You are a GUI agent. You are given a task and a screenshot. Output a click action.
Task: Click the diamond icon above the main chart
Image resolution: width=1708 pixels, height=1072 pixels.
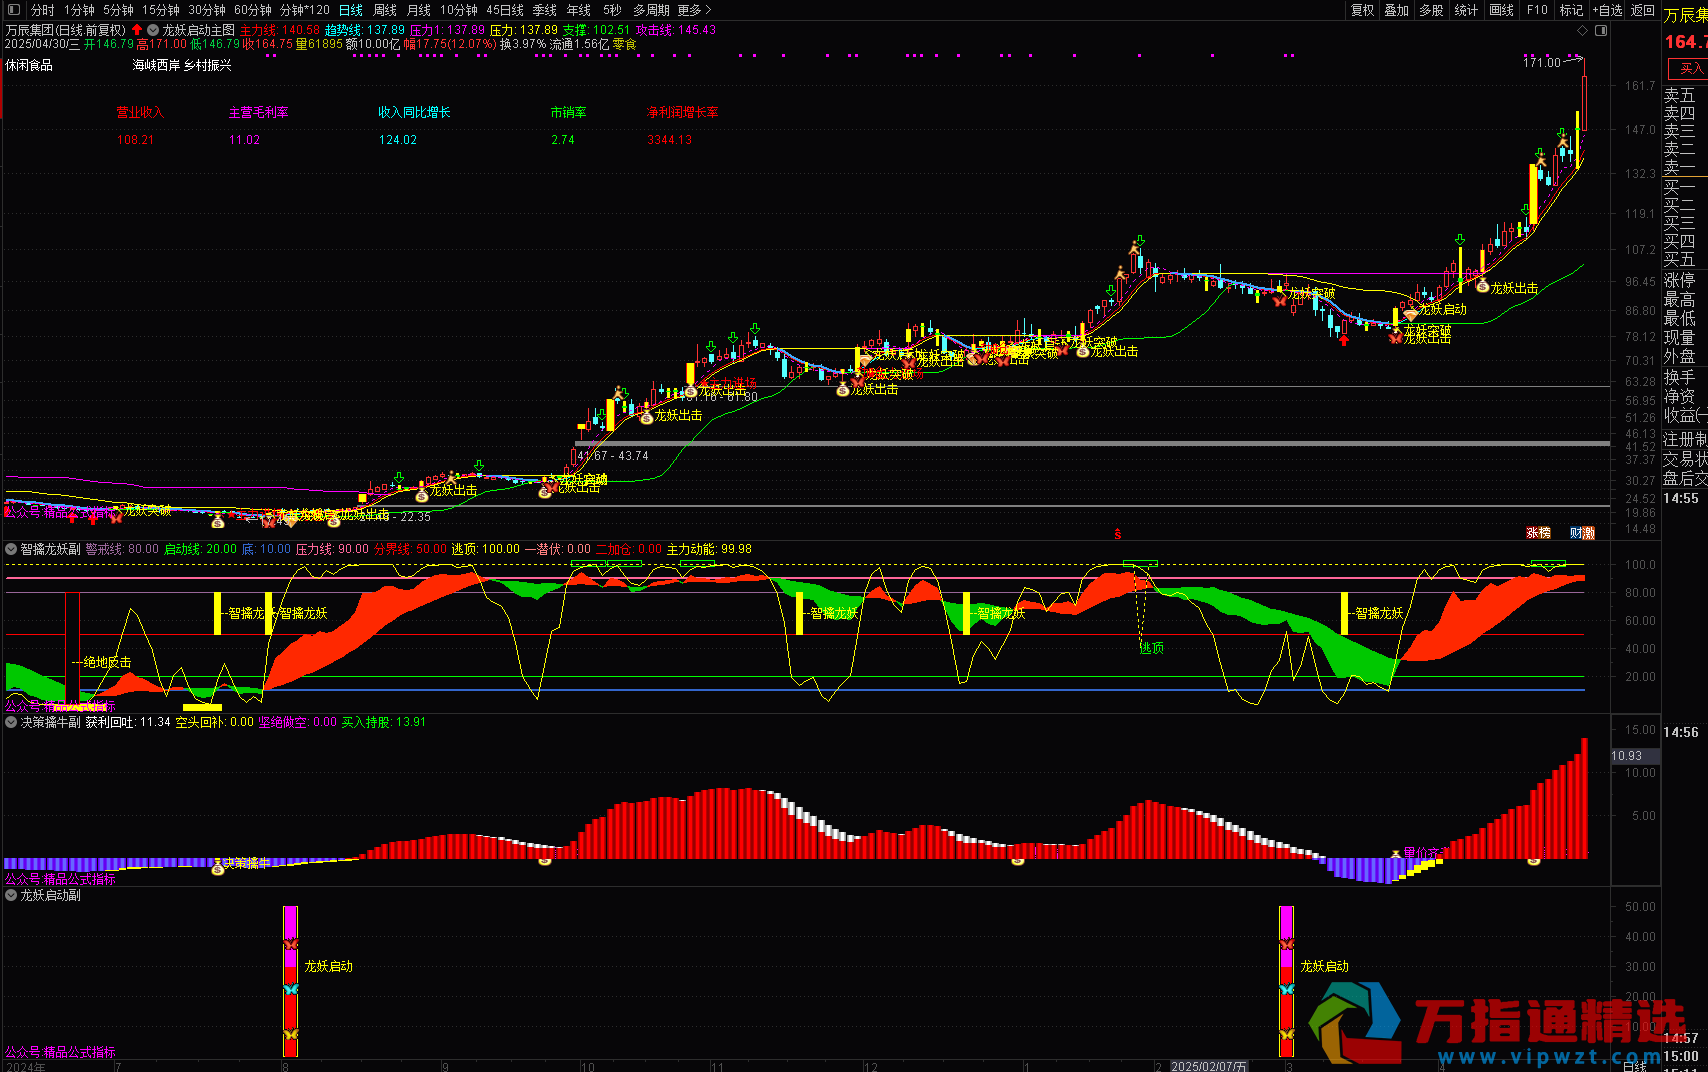[x=1582, y=31]
